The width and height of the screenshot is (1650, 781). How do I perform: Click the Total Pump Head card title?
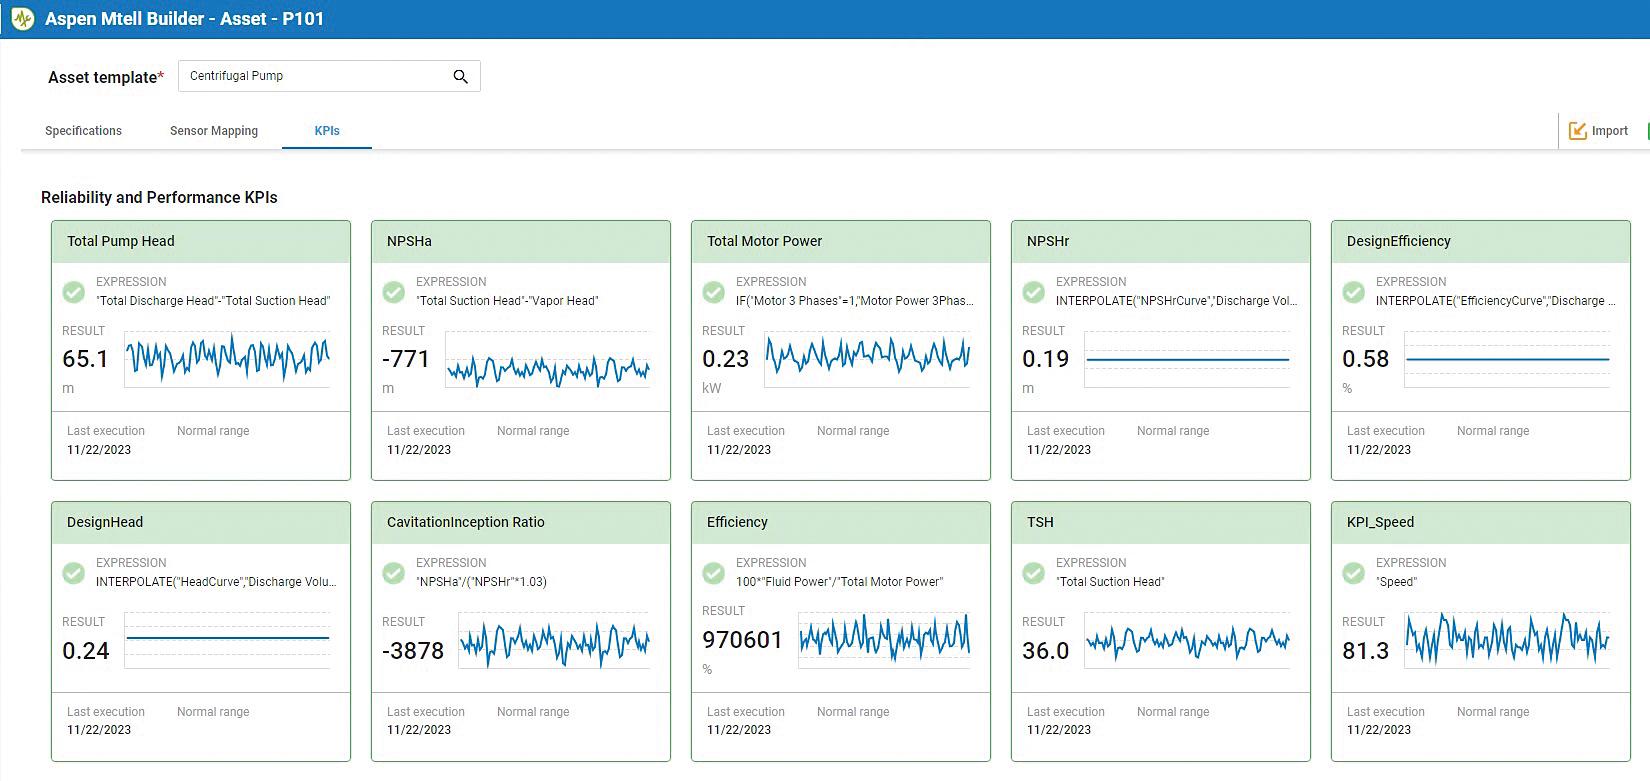click(121, 241)
